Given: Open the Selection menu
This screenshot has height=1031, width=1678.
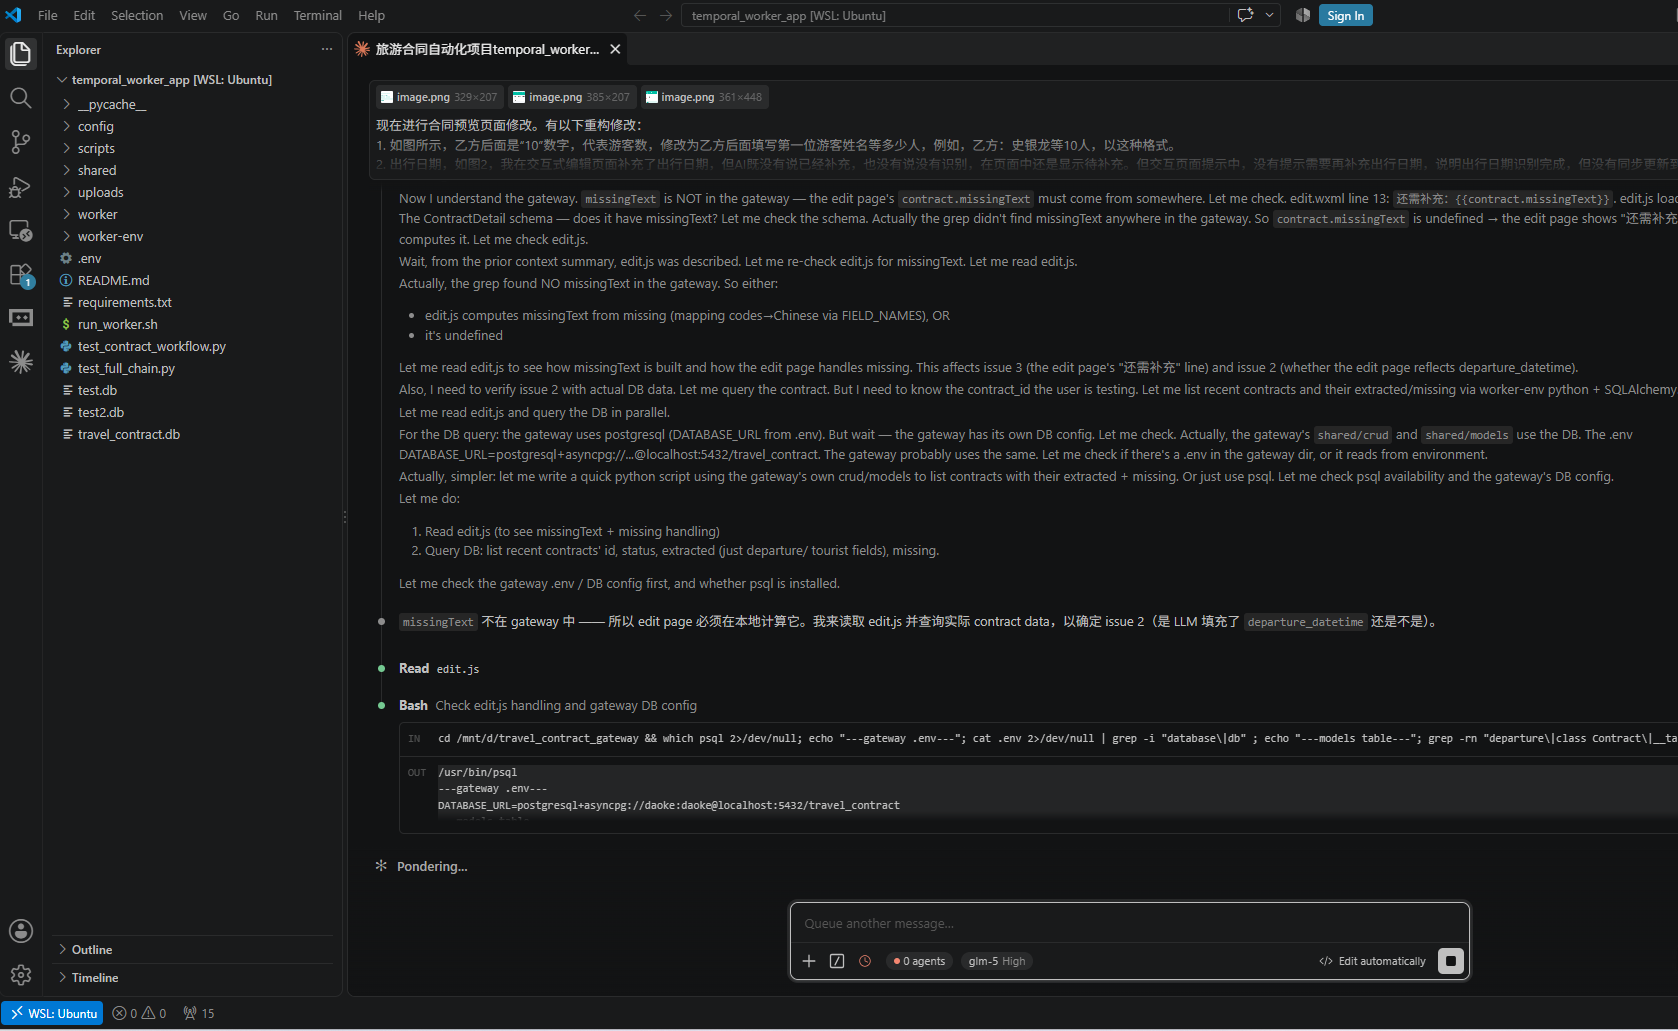Looking at the screenshot, I should 137,15.
